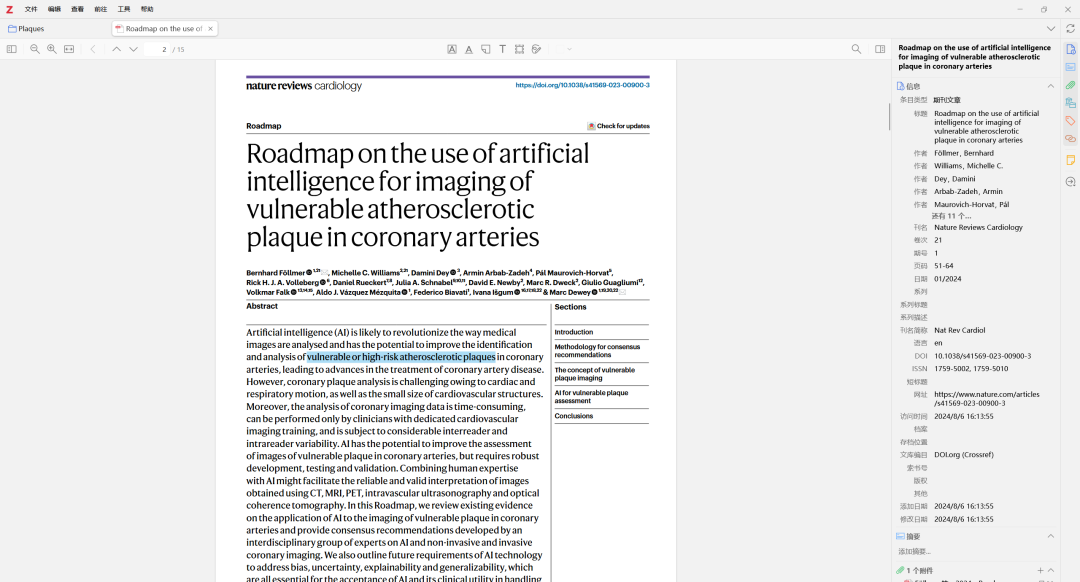1080x582 pixels.
Task: Click the URL value nature.com/articles
Action: tap(987, 399)
